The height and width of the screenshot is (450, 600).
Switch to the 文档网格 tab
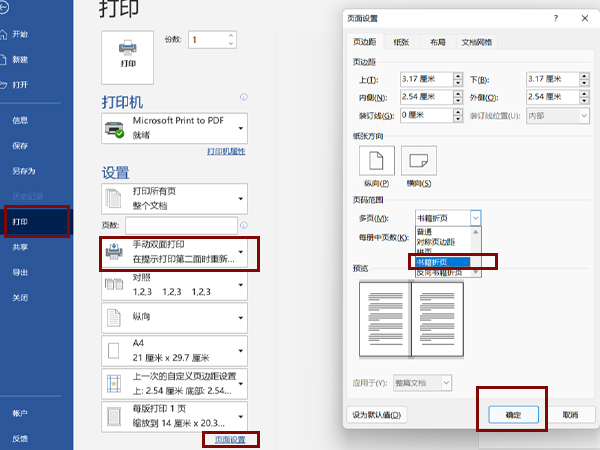click(x=475, y=42)
